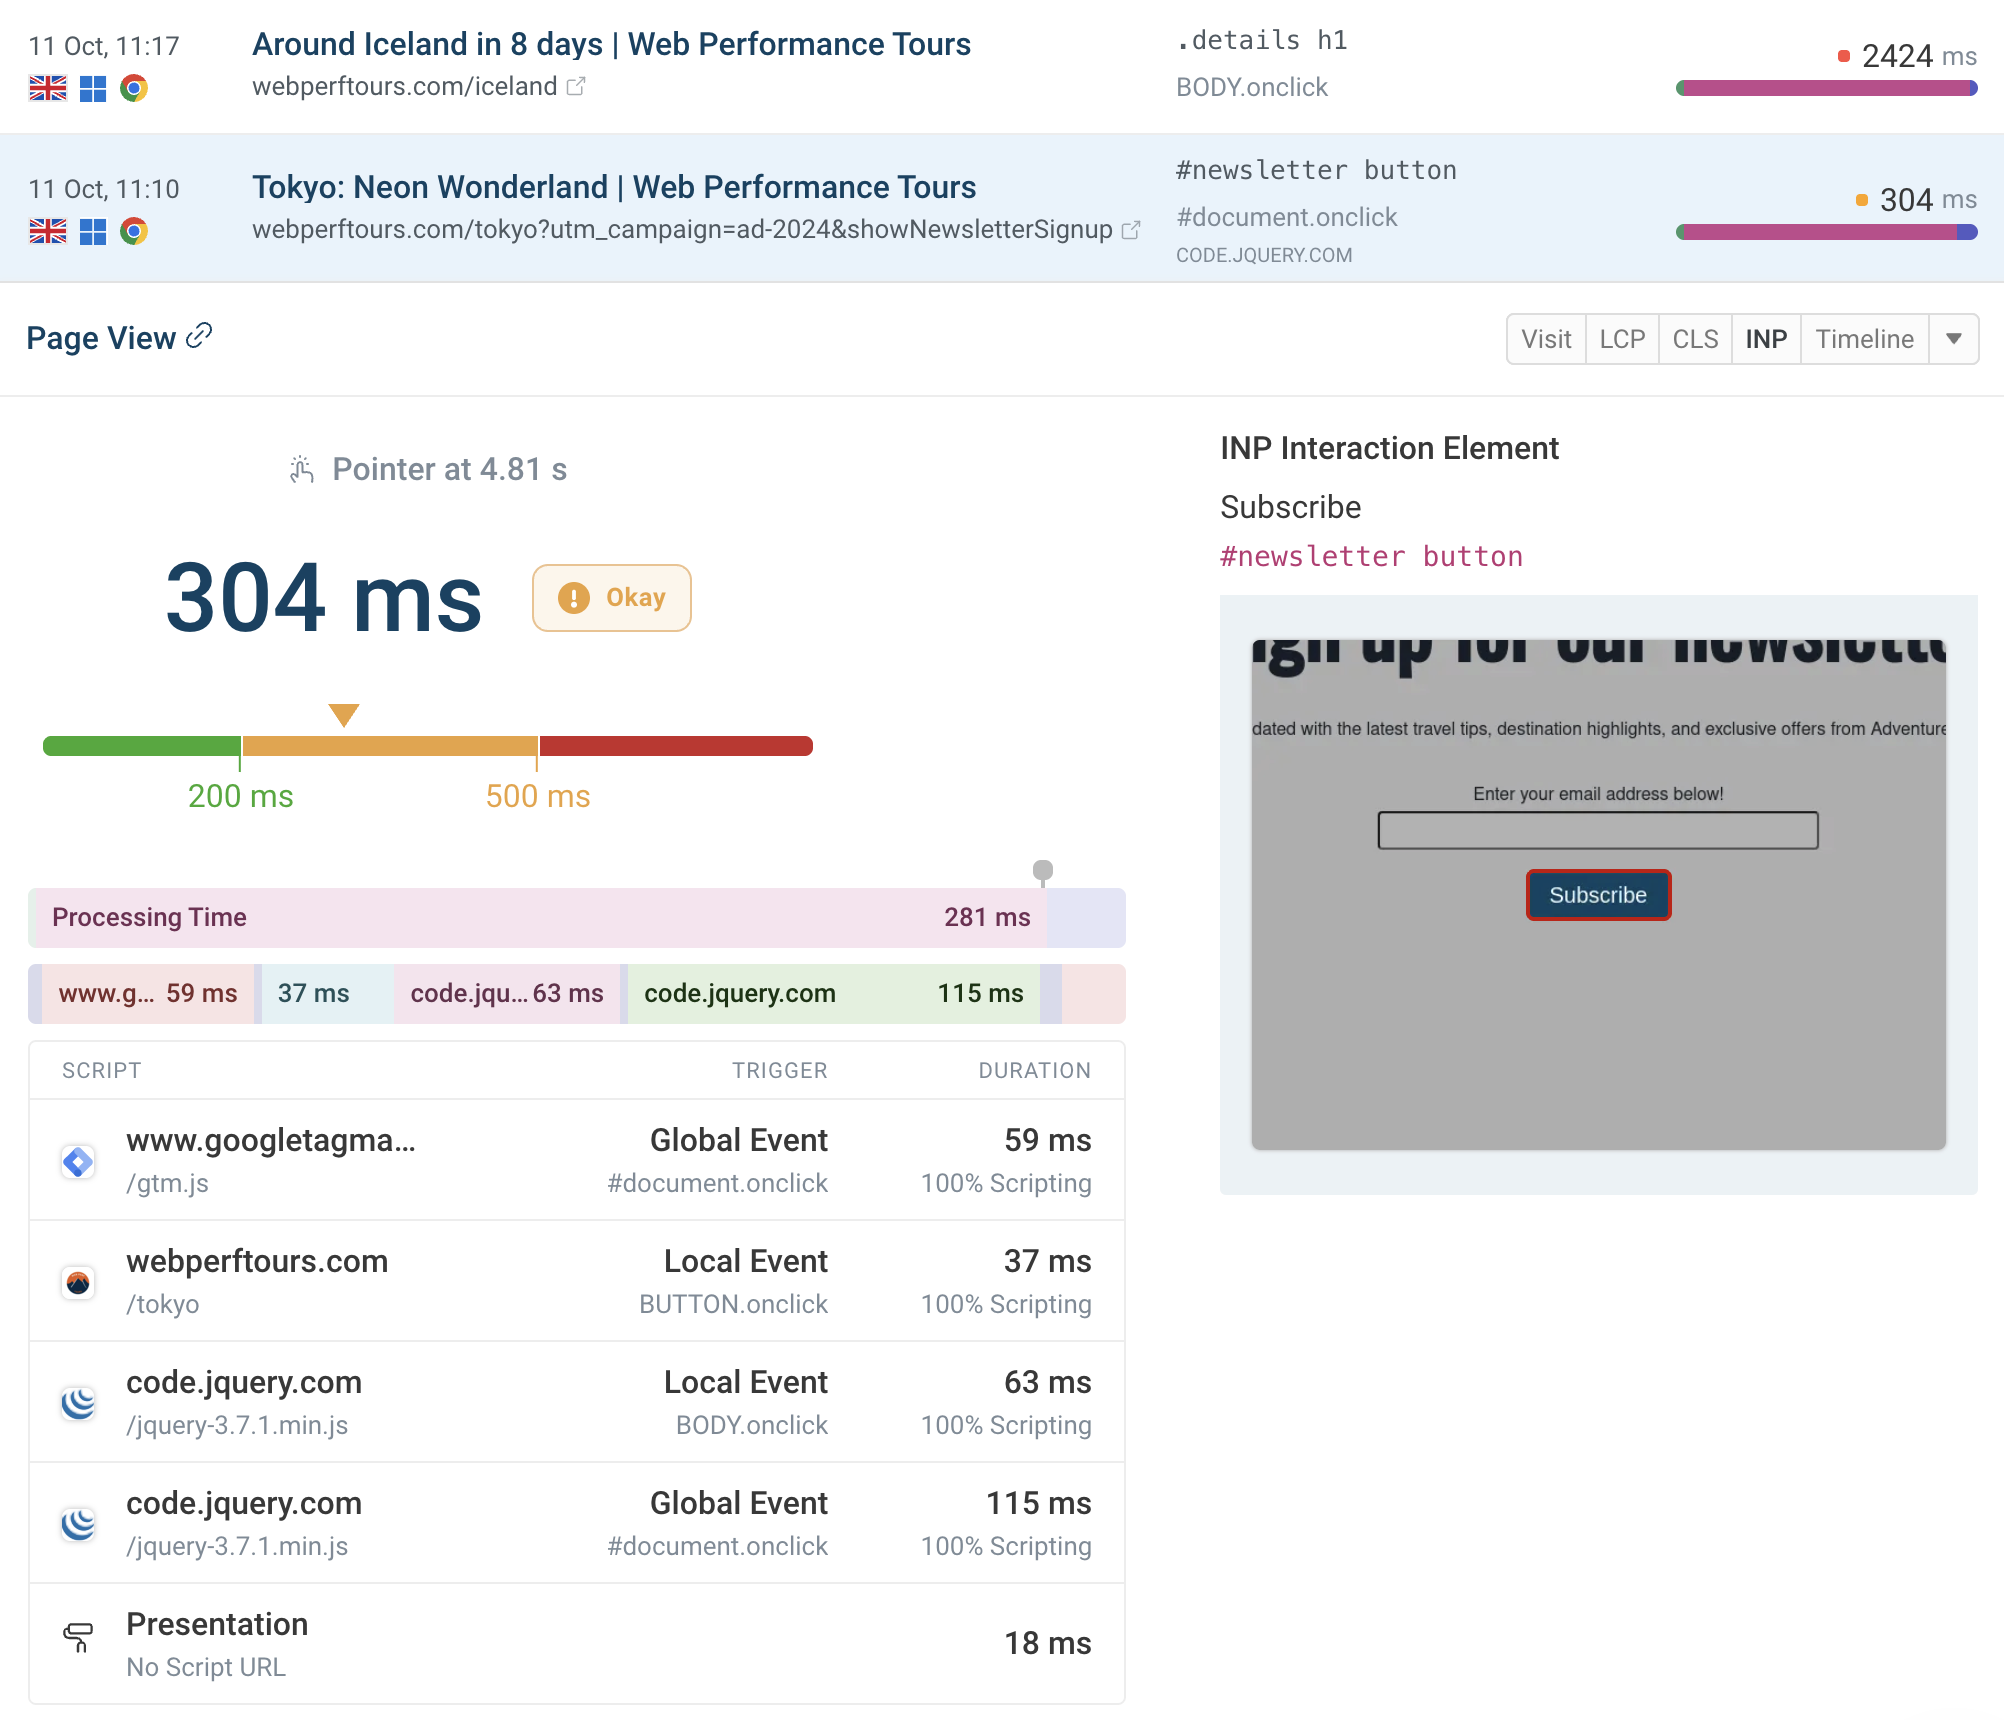Switch to the Timeline tab
2004x1720 pixels.
(1864, 339)
